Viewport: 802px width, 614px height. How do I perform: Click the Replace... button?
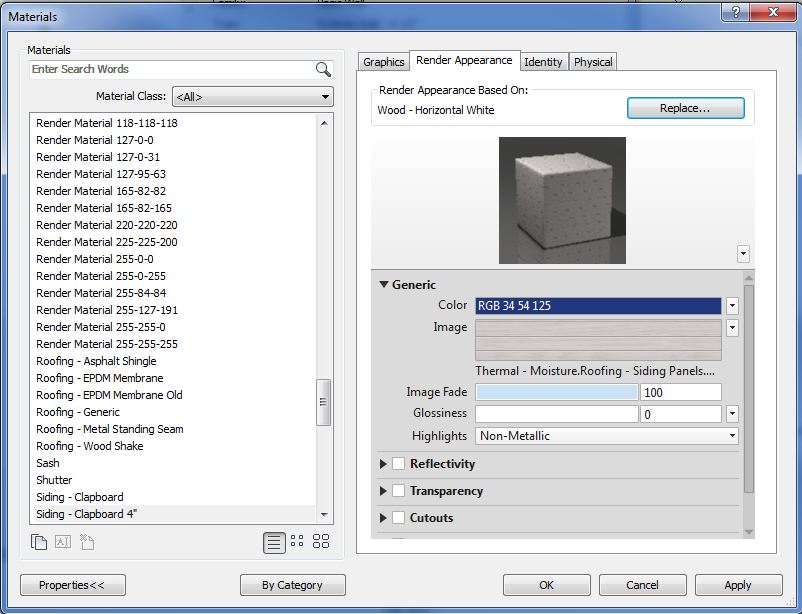[x=685, y=108]
